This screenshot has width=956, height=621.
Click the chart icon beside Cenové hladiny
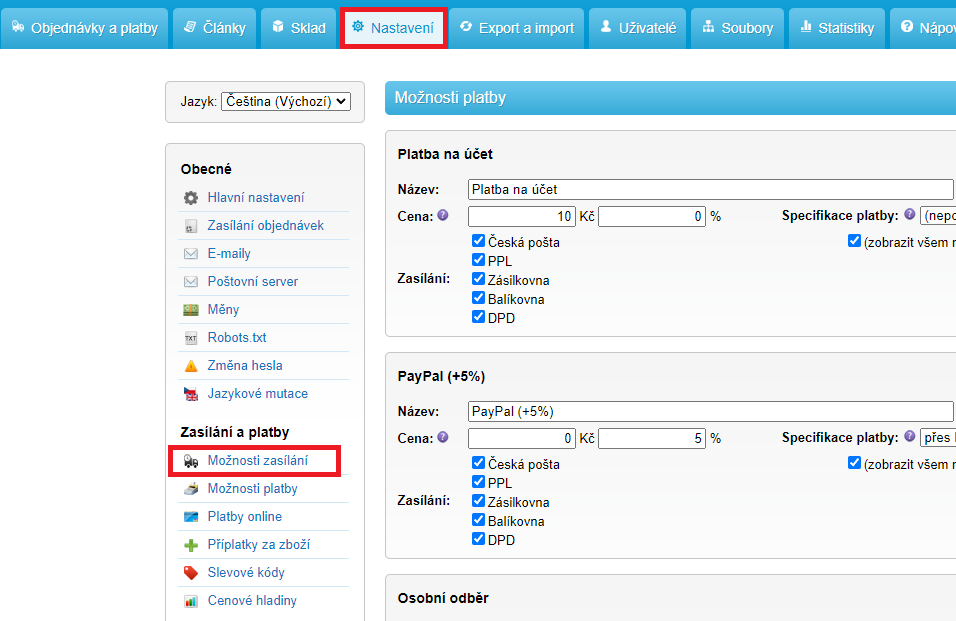(191, 601)
